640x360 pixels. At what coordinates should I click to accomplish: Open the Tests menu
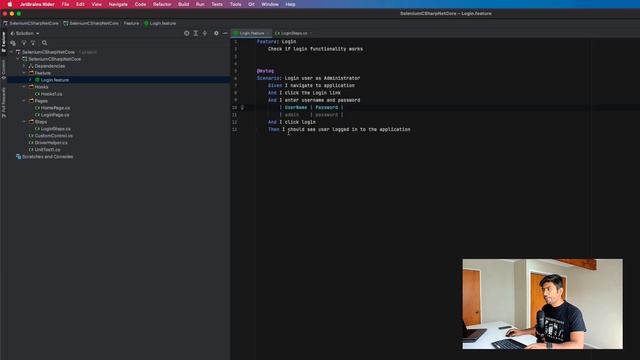coord(217,4)
